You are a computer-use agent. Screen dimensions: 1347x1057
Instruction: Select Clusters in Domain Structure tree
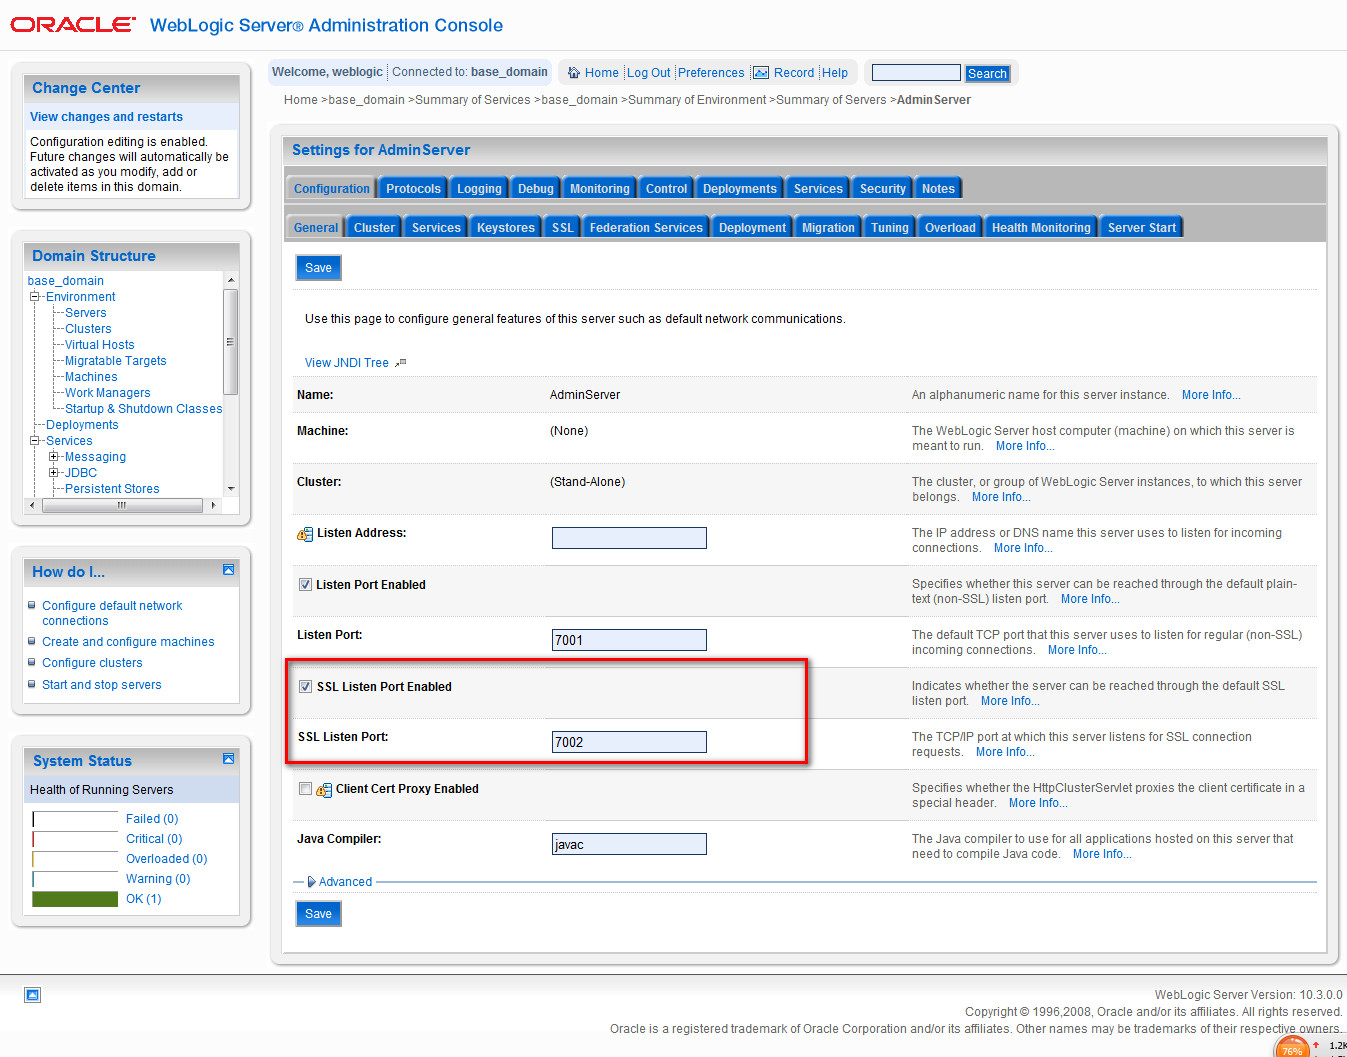[x=88, y=329]
